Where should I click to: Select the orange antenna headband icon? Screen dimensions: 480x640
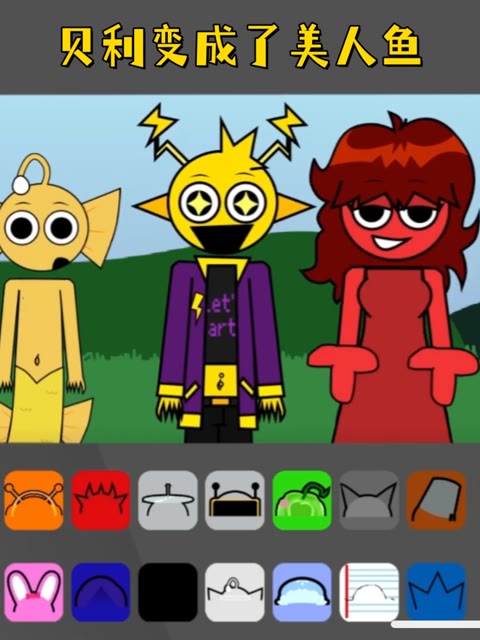click(x=34, y=500)
